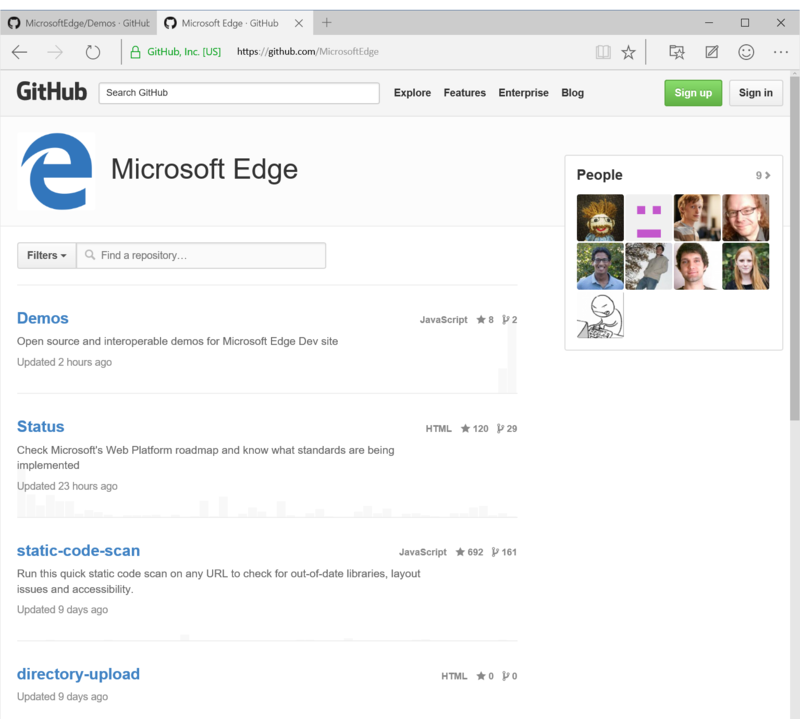The width and height of the screenshot is (800, 719).
Task: Open the Features nav link
Action: [x=464, y=93]
